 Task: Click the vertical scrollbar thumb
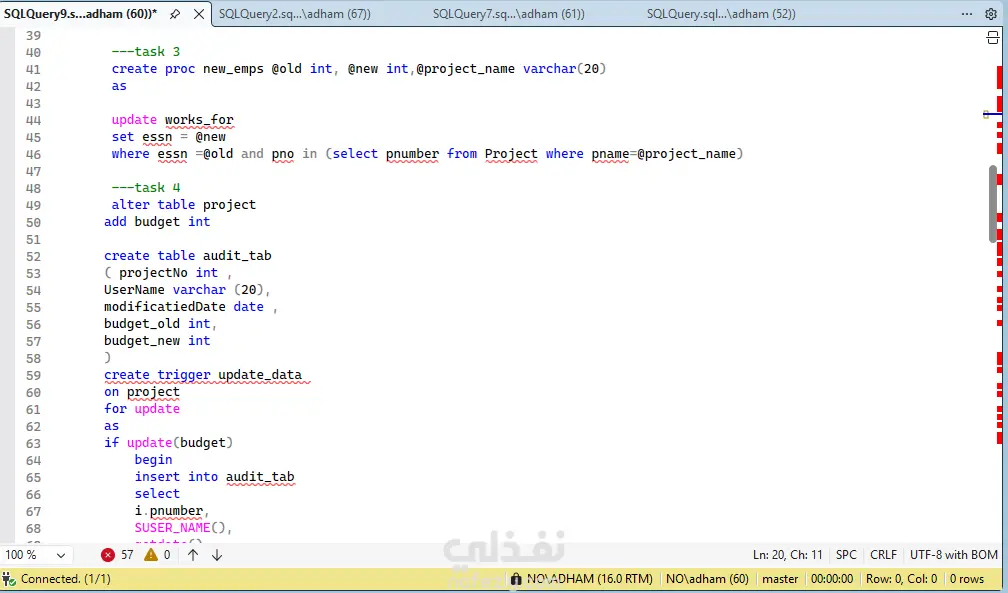(x=993, y=203)
